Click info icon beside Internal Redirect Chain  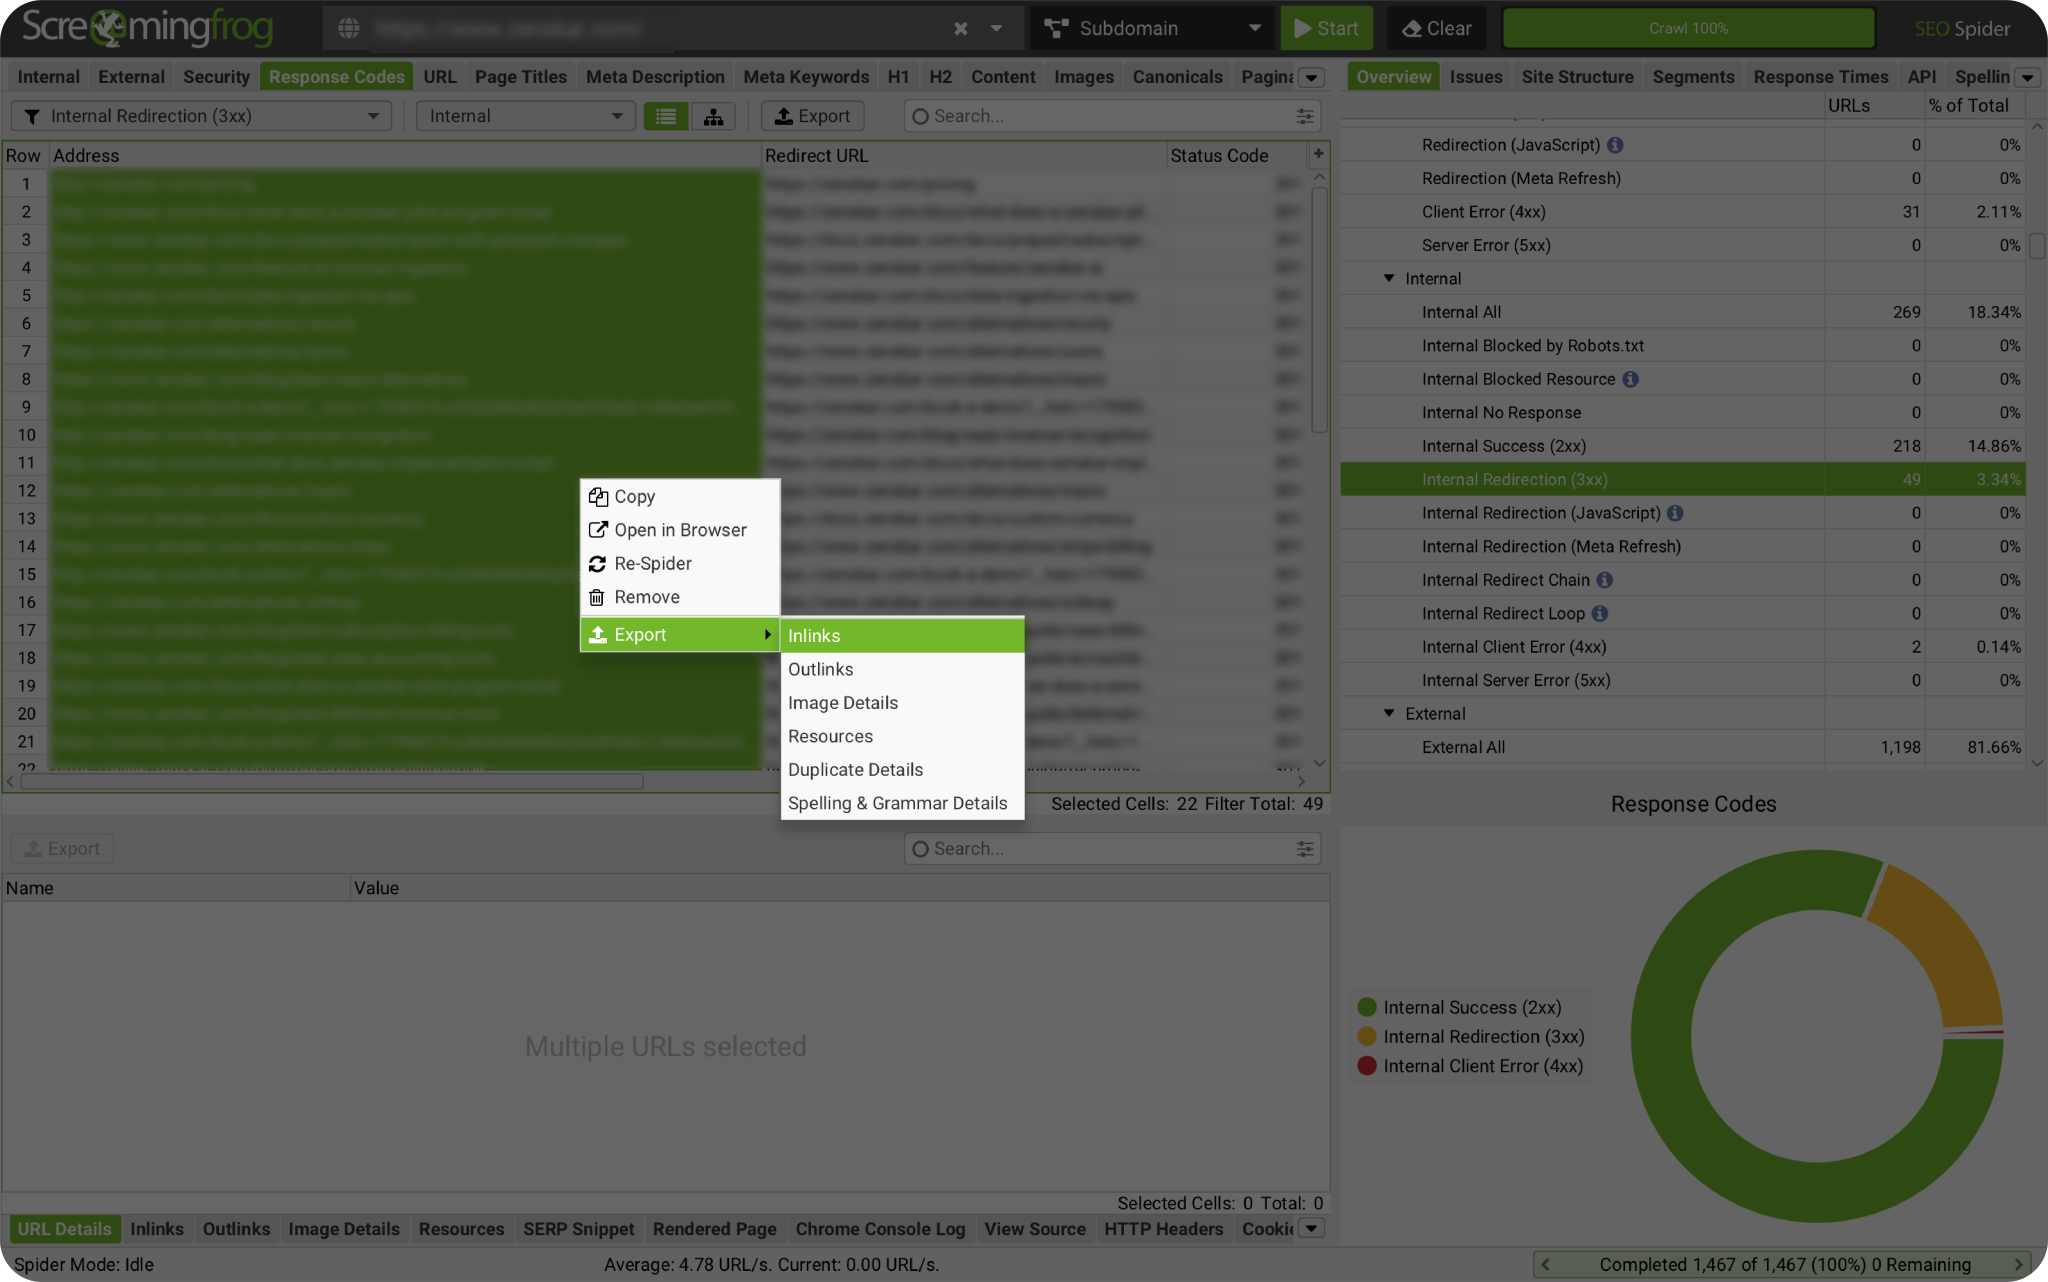(1604, 580)
